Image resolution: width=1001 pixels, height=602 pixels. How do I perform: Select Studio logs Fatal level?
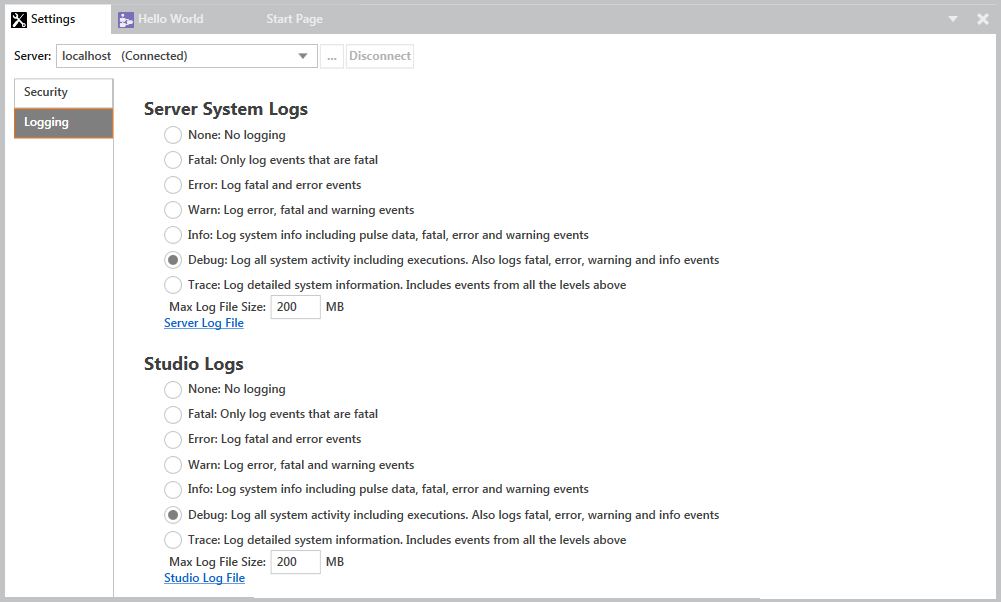click(173, 414)
